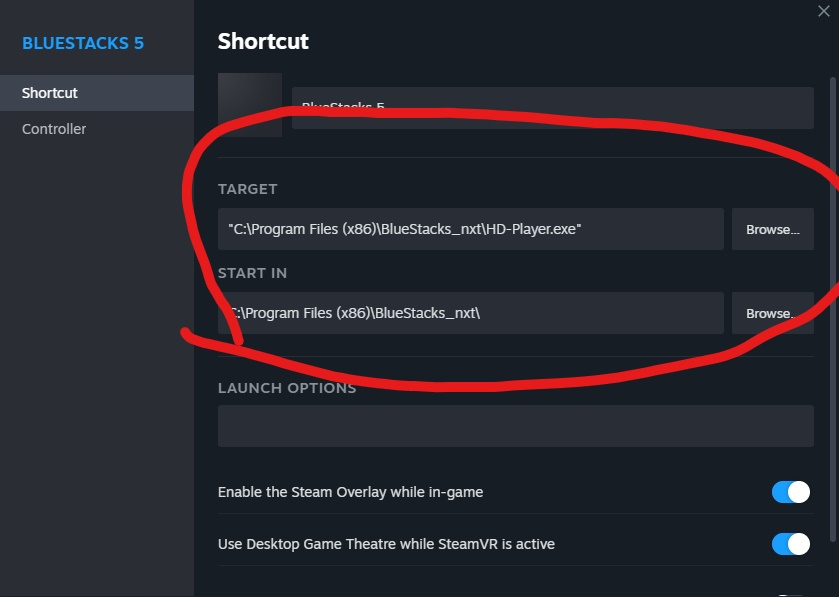The height and width of the screenshot is (597, 839).
Task: Click the Shortcut page heading
Action: [263, 42]
